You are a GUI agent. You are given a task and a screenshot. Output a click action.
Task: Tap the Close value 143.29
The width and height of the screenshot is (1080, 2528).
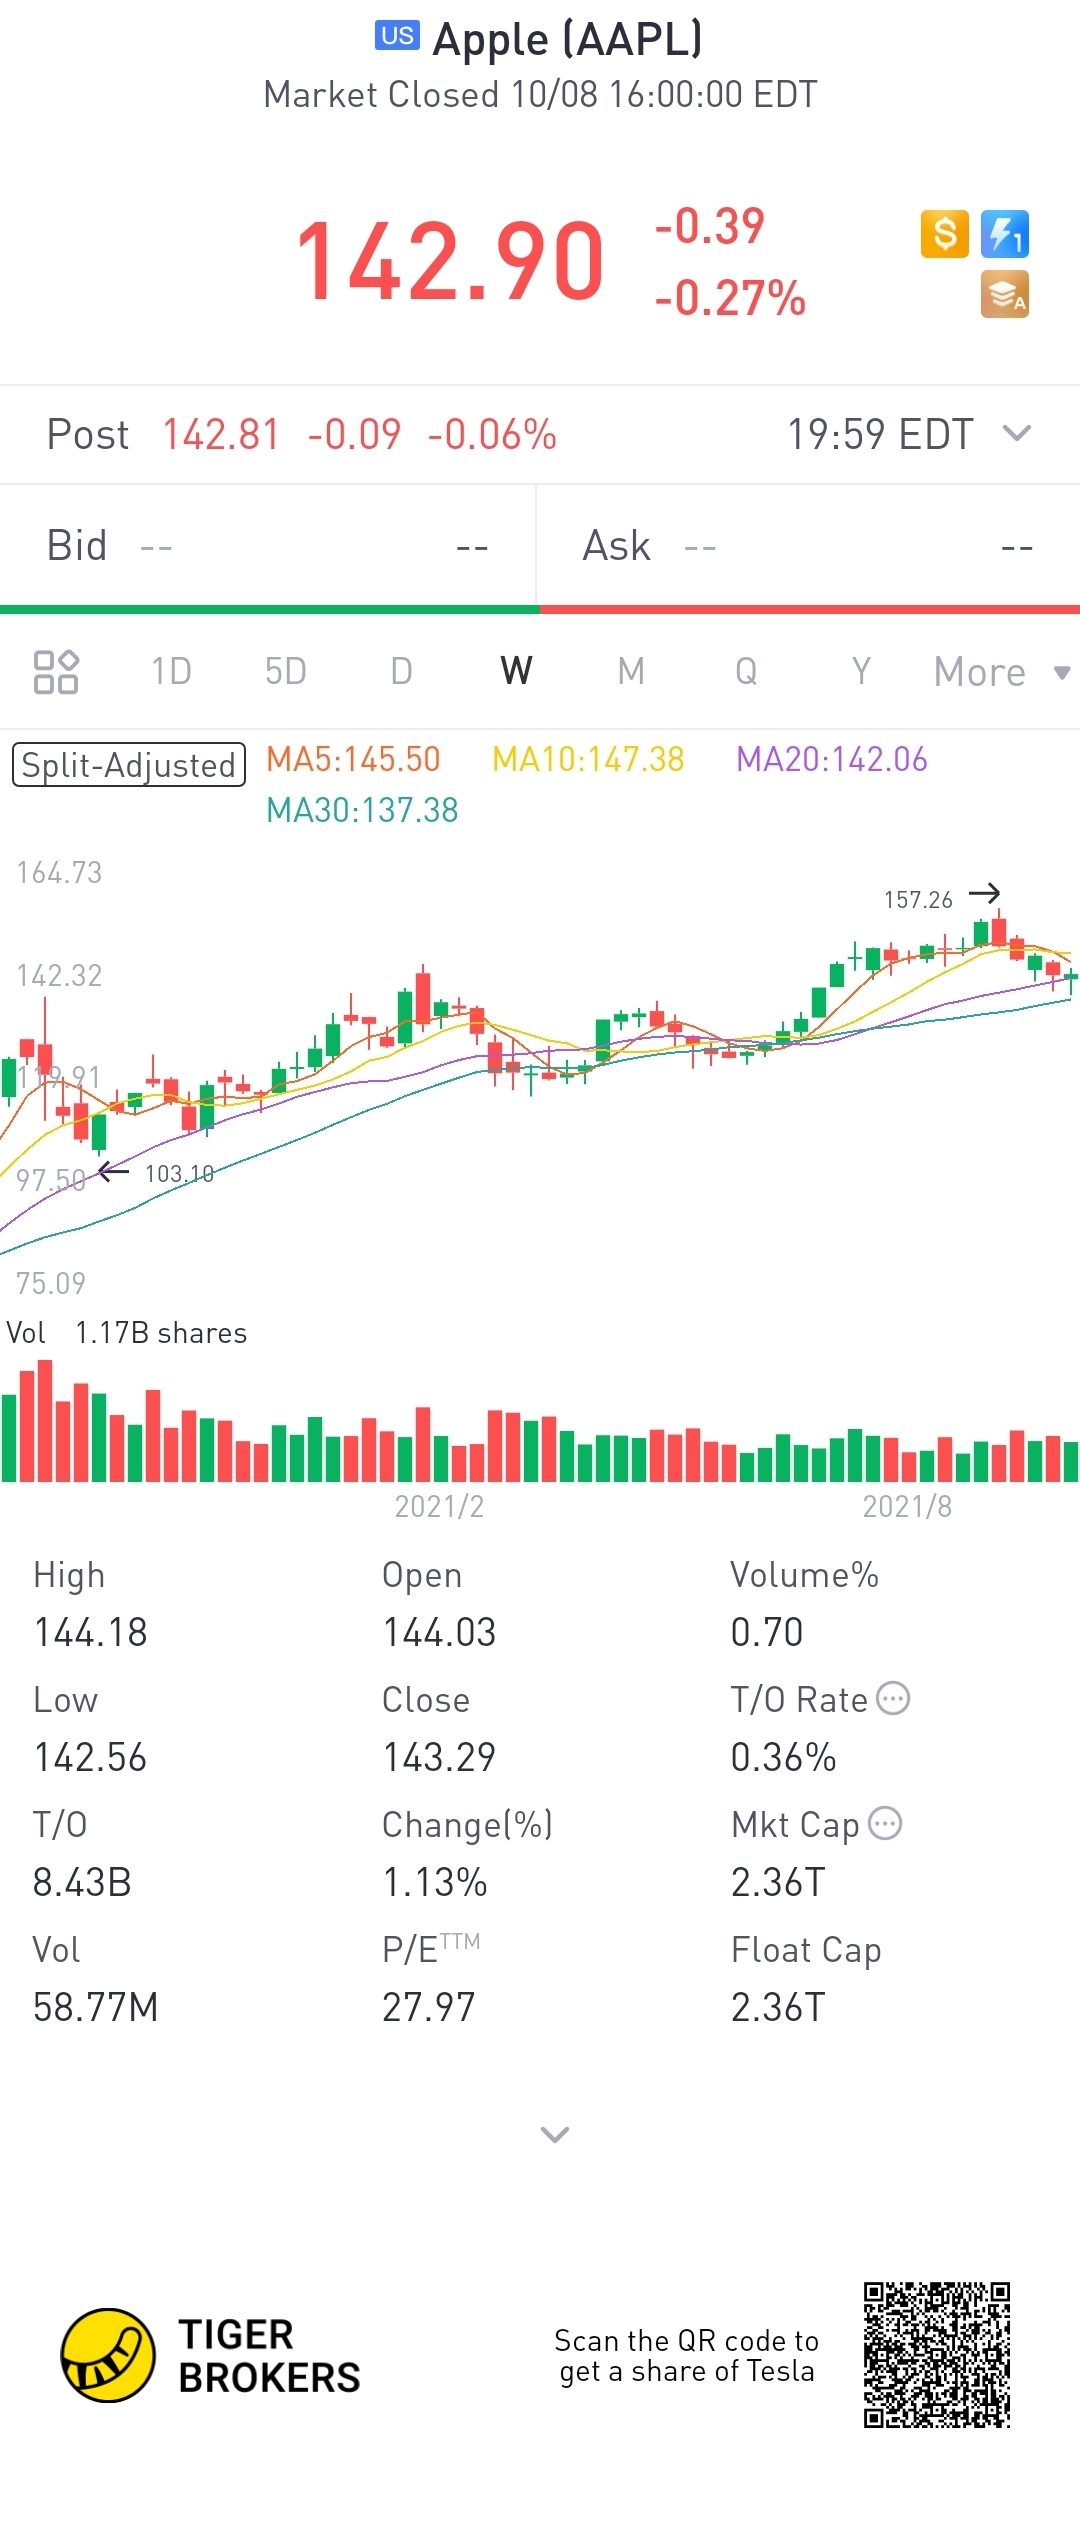click(439, 1758)
